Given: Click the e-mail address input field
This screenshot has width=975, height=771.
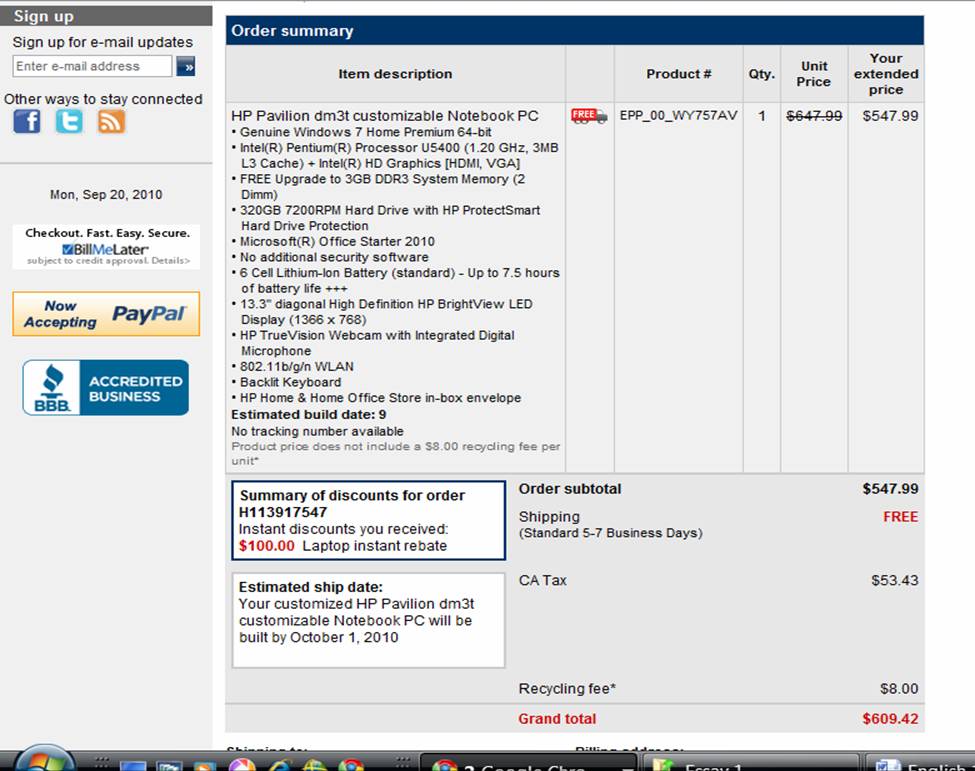Looking at the screenshot, I should tap(92, 66).
